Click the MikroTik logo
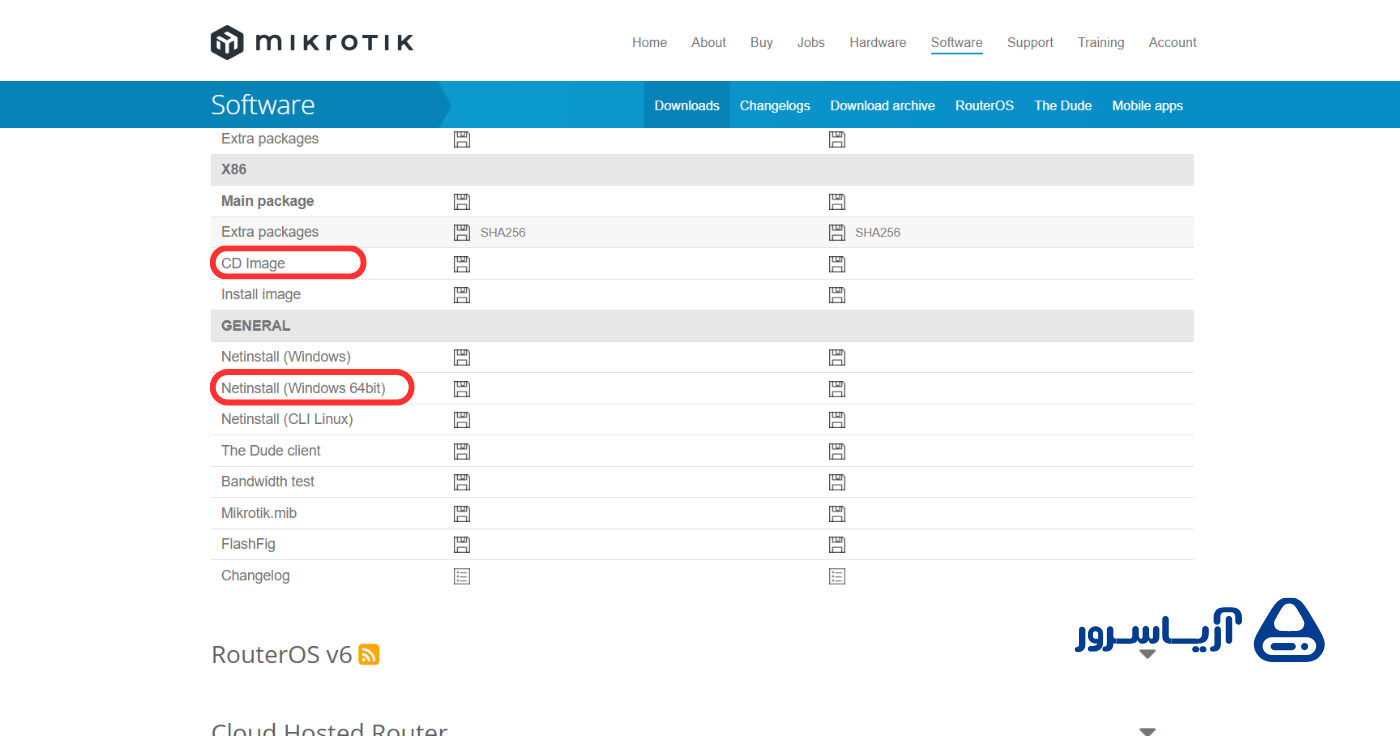Viewport: 1400px width, 736px height. coord(312,42)
